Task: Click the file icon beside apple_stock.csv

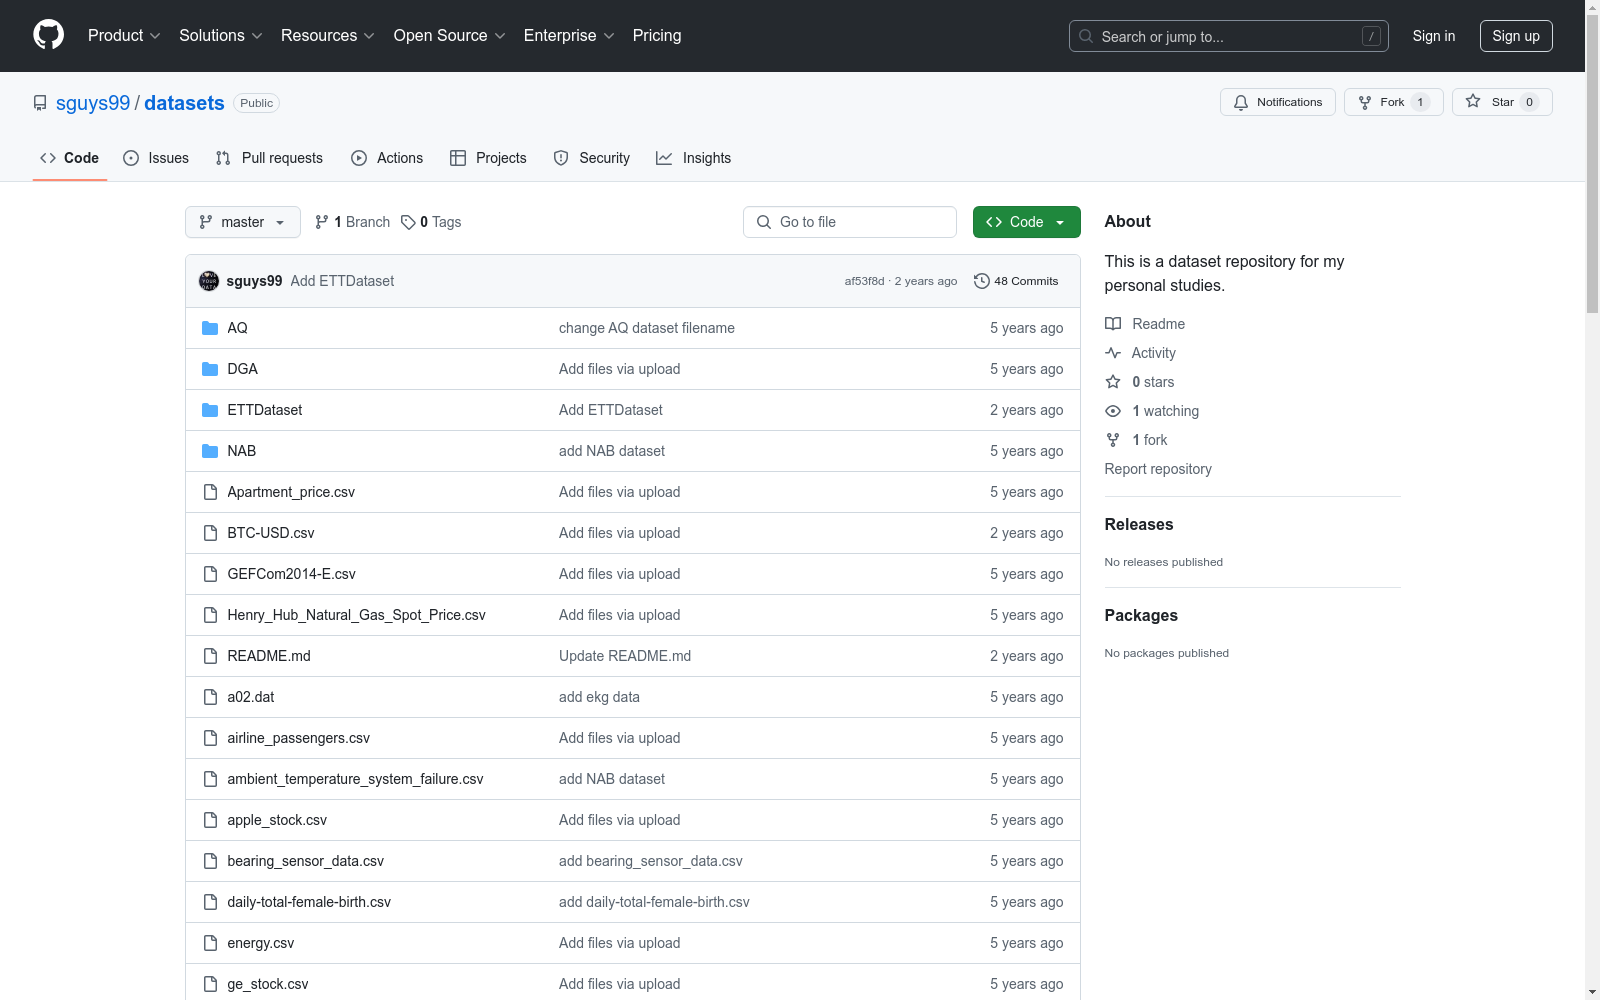Action: (210, 820)
